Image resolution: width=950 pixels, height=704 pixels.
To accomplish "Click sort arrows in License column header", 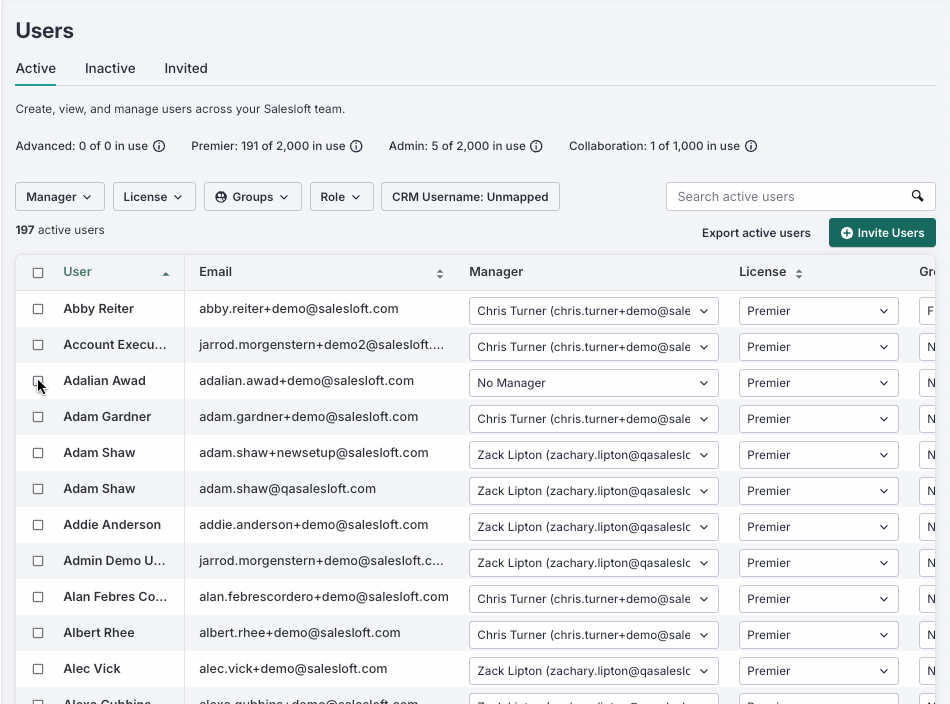I will point(799,274).
